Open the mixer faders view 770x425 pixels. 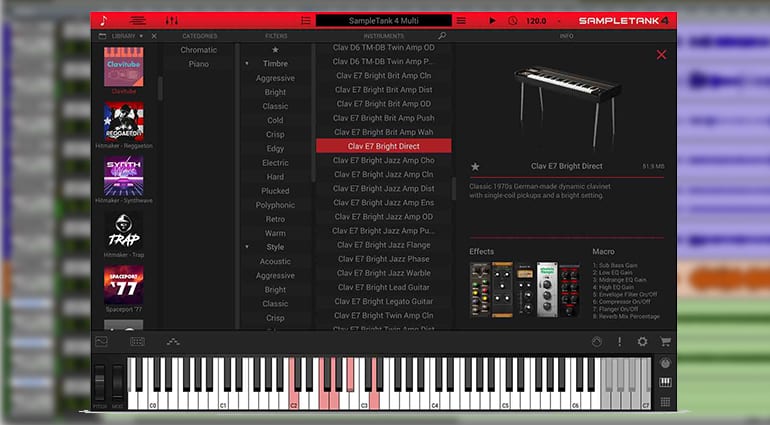[x=172, y=21]
